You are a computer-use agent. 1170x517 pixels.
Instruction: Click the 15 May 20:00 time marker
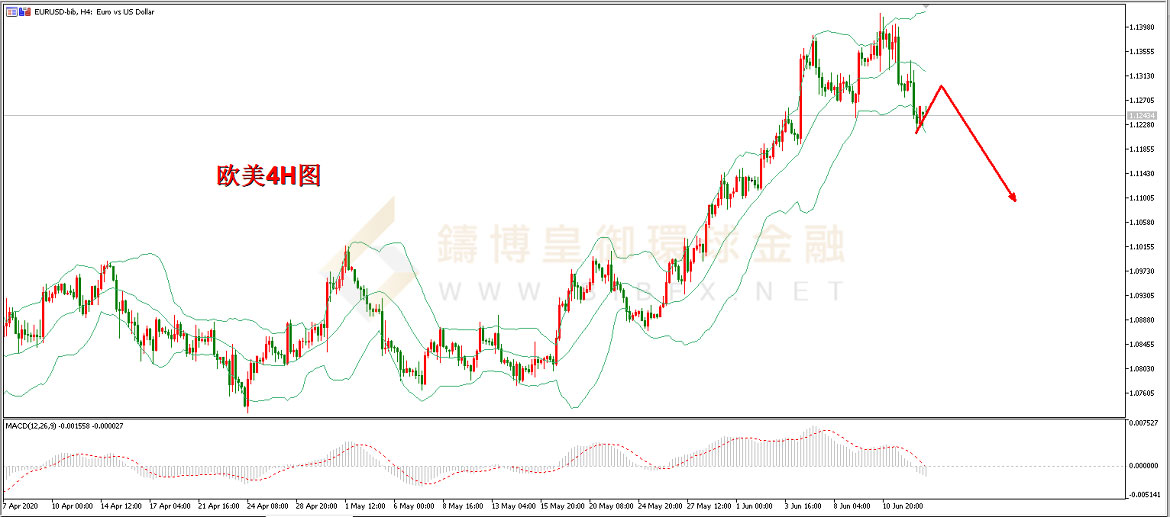pyautogui.click(x=562, y=505)
